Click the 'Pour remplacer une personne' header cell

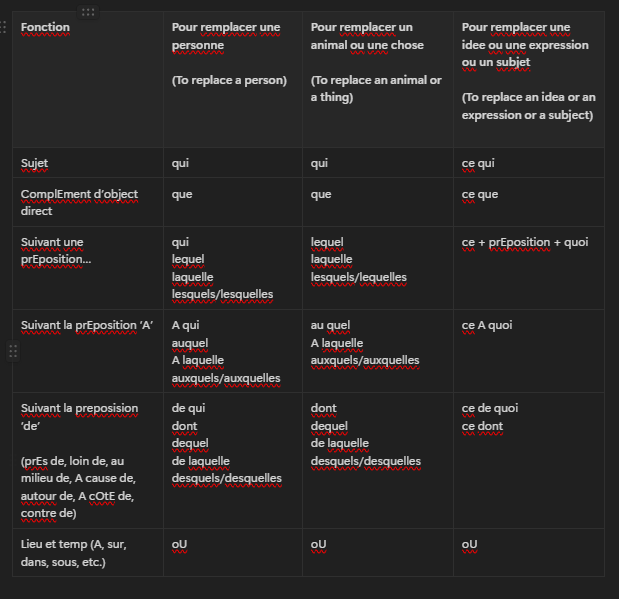pyautogui.click(x=233, y=80)
